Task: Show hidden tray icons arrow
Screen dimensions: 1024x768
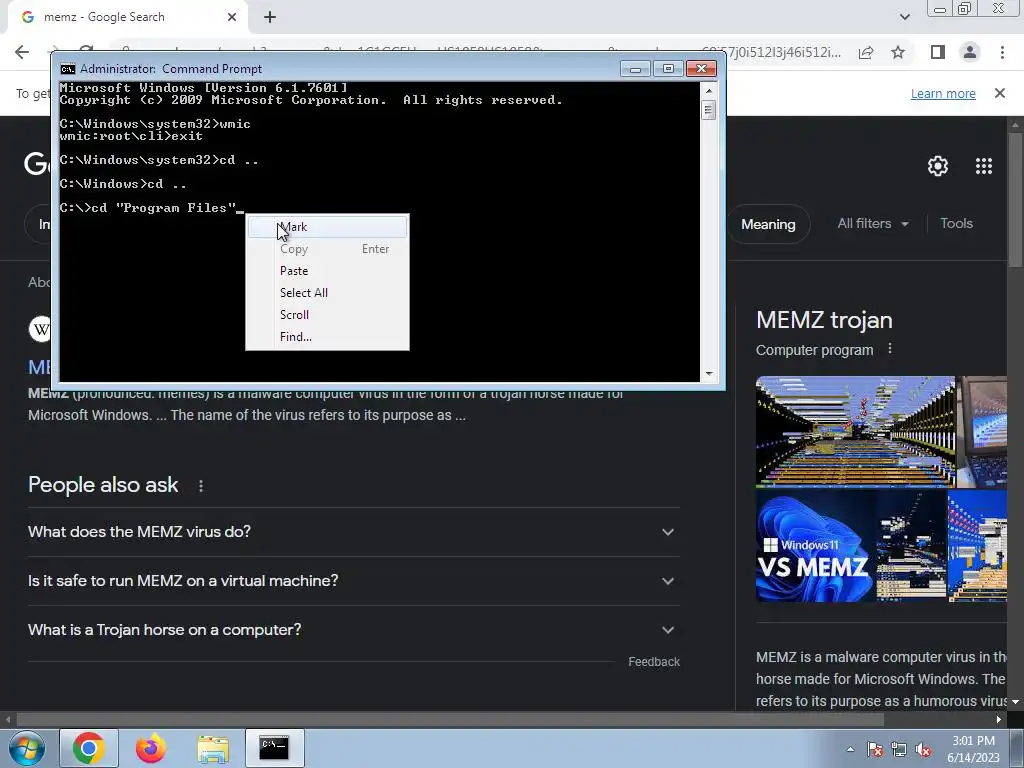Action: tap(850, 749)
